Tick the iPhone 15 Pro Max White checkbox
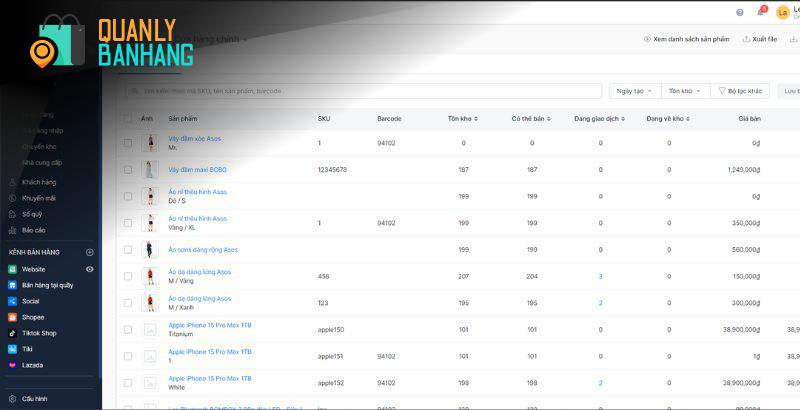This screenshot has width=800, height=410. [x=128, y=382]
